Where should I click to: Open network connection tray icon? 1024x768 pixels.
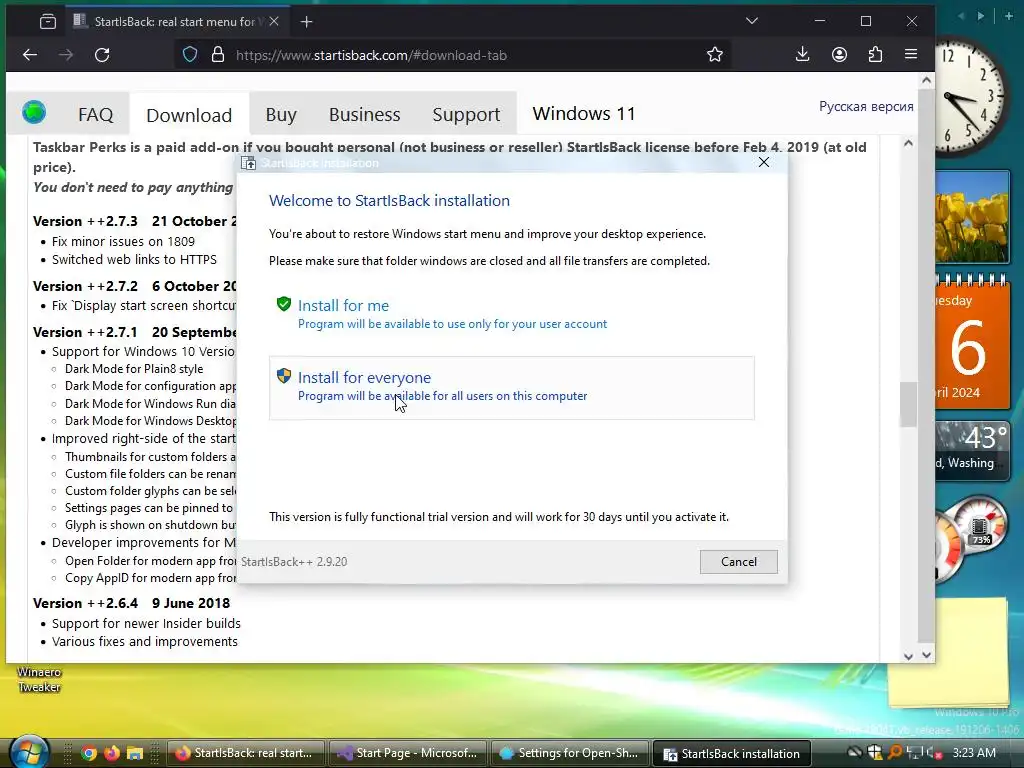[x=914, y=753]
